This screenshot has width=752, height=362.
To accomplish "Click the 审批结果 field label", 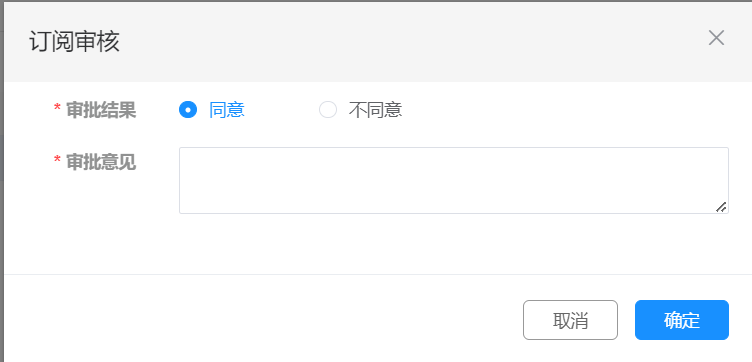I will [x=101, y=110].
